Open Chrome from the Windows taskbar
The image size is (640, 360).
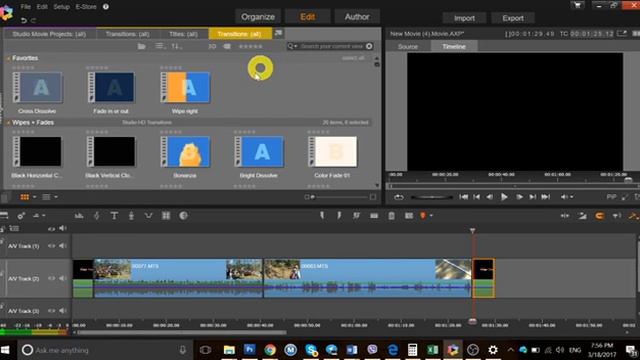tap(269, 350)
